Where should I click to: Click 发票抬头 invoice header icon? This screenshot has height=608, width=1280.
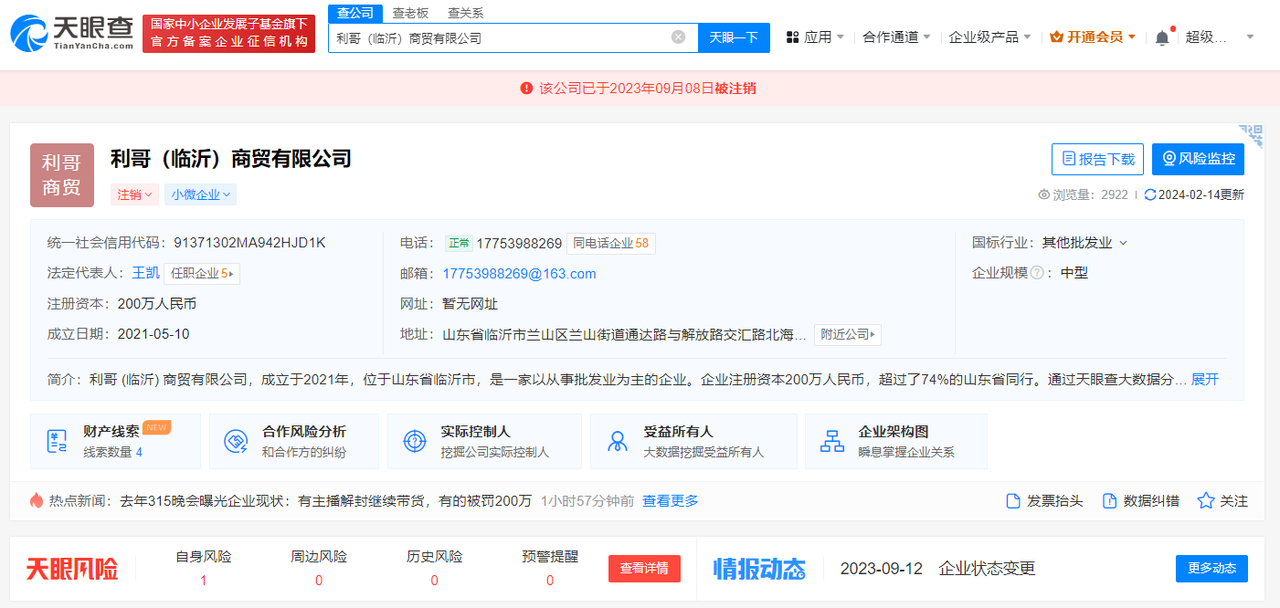pyautogui.click(x=1012, y=501)
